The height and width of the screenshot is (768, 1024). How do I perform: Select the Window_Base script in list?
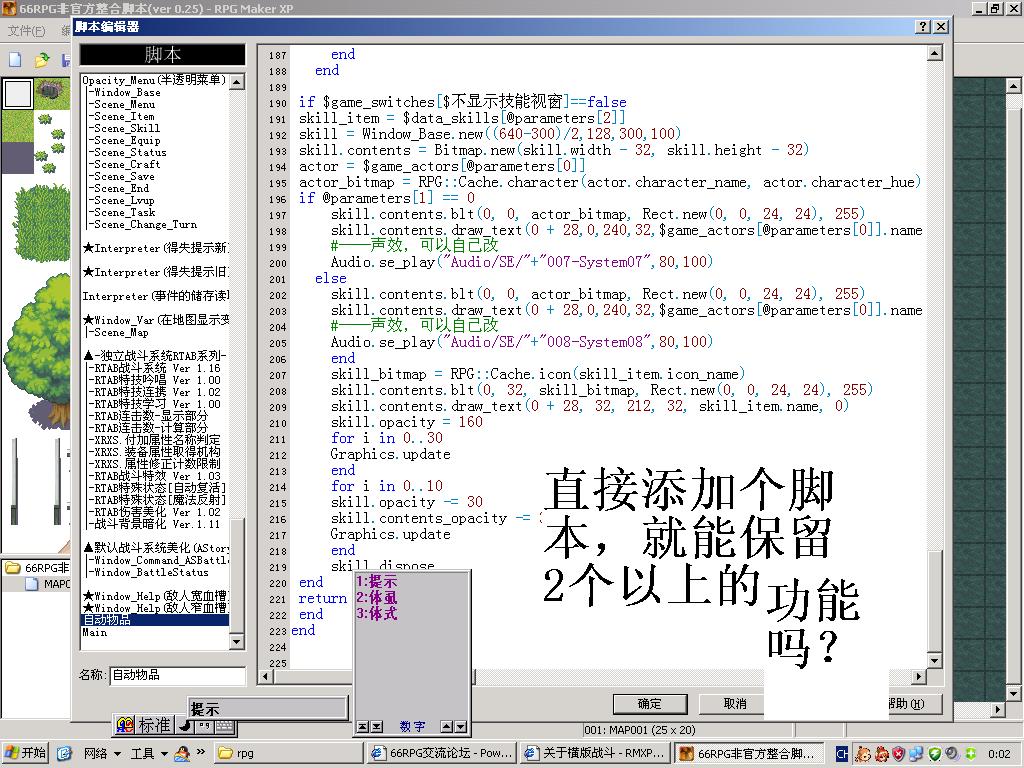127,93
